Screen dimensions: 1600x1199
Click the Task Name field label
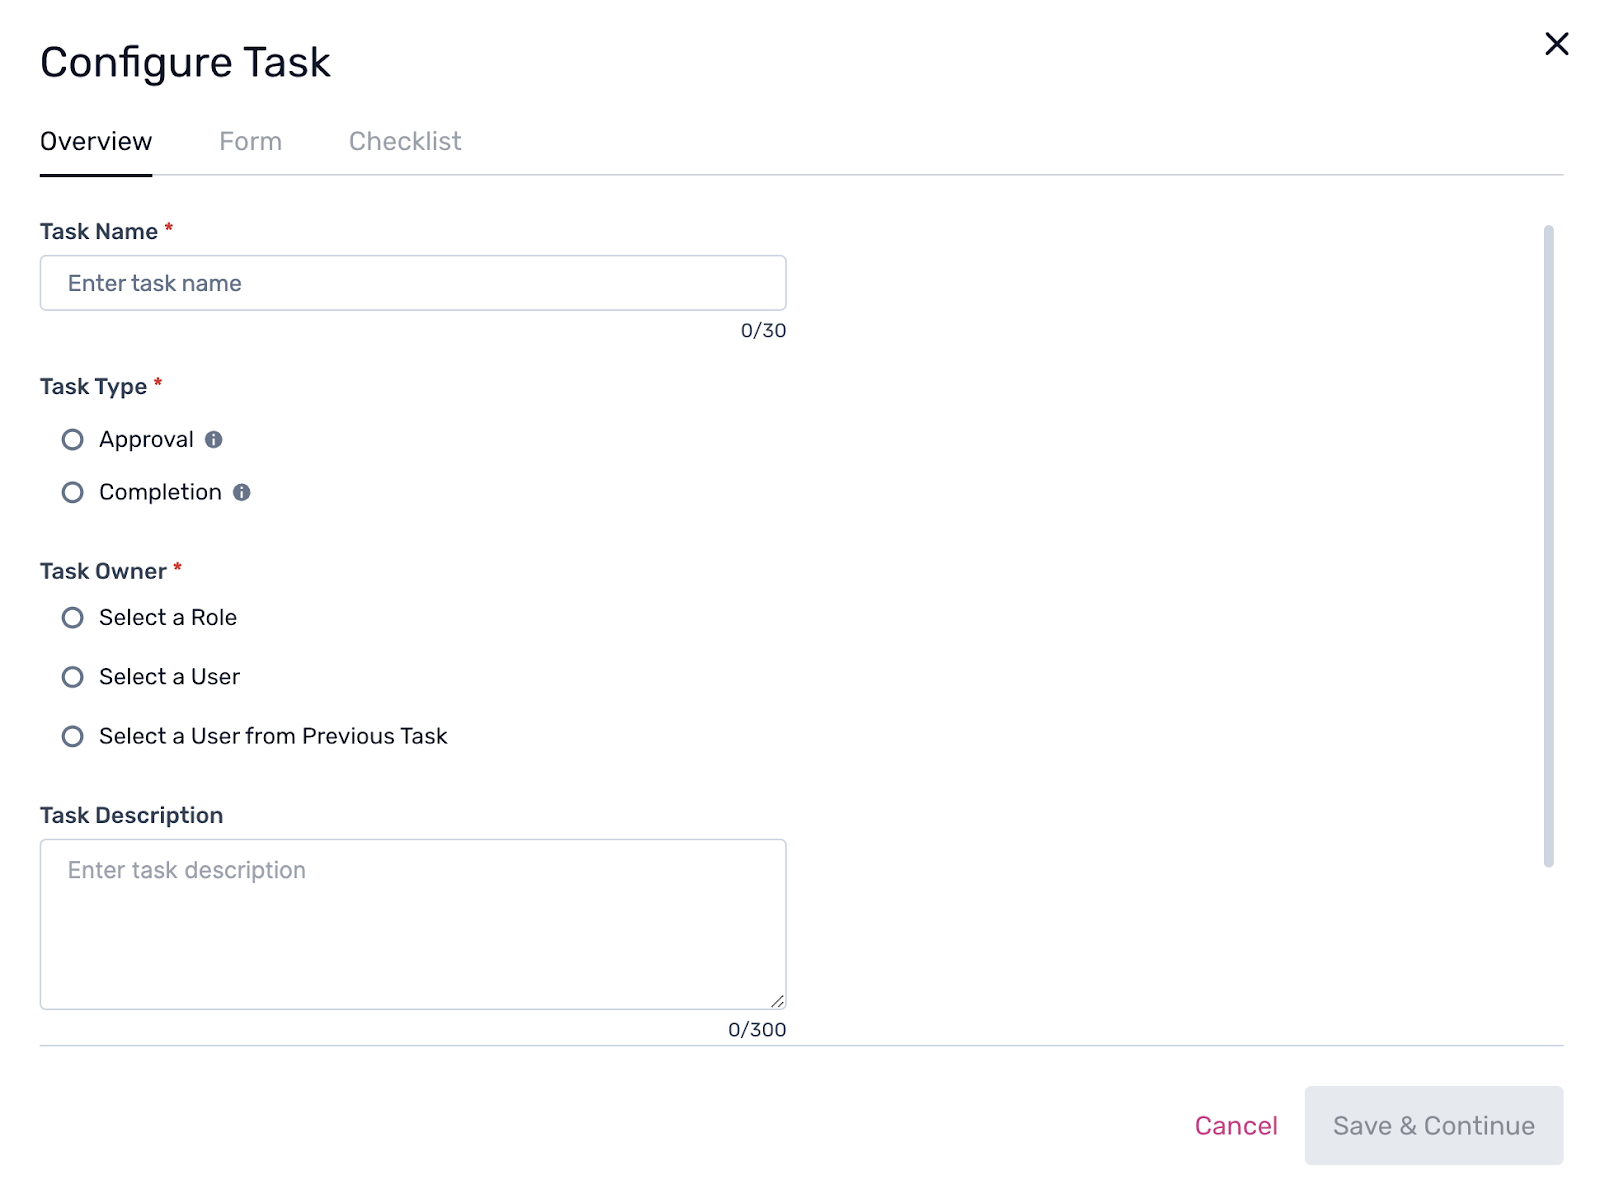(x=99, y=232)
